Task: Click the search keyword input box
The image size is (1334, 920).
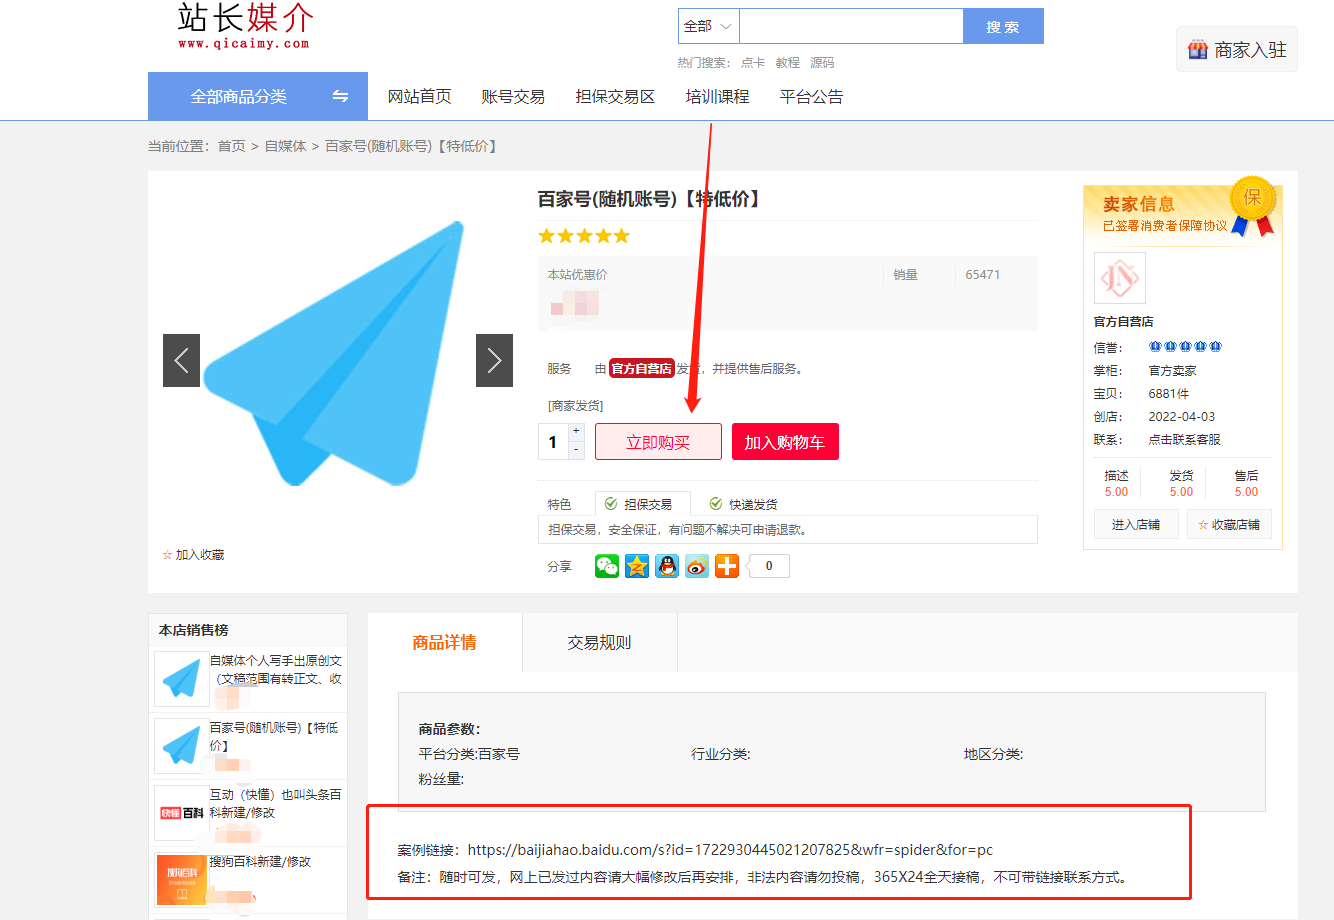Action: [x=851, y=26]
